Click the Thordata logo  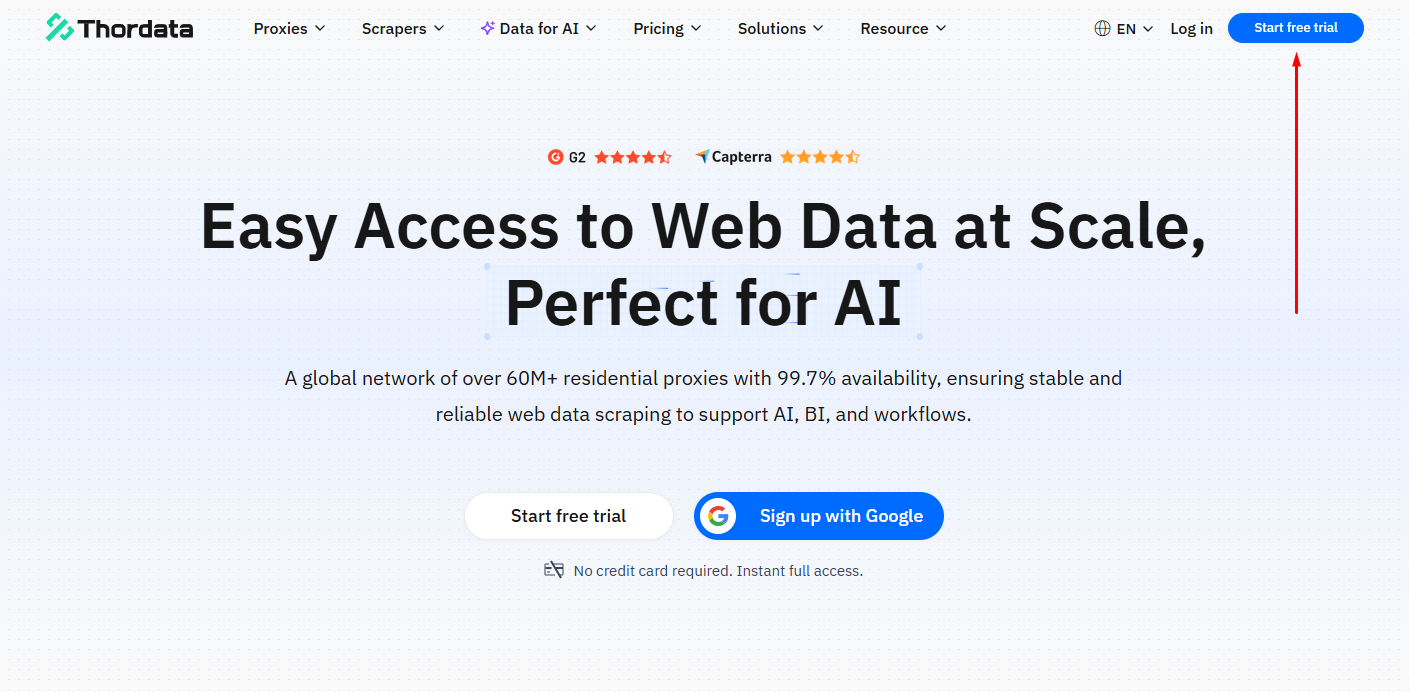pos(119,28)
